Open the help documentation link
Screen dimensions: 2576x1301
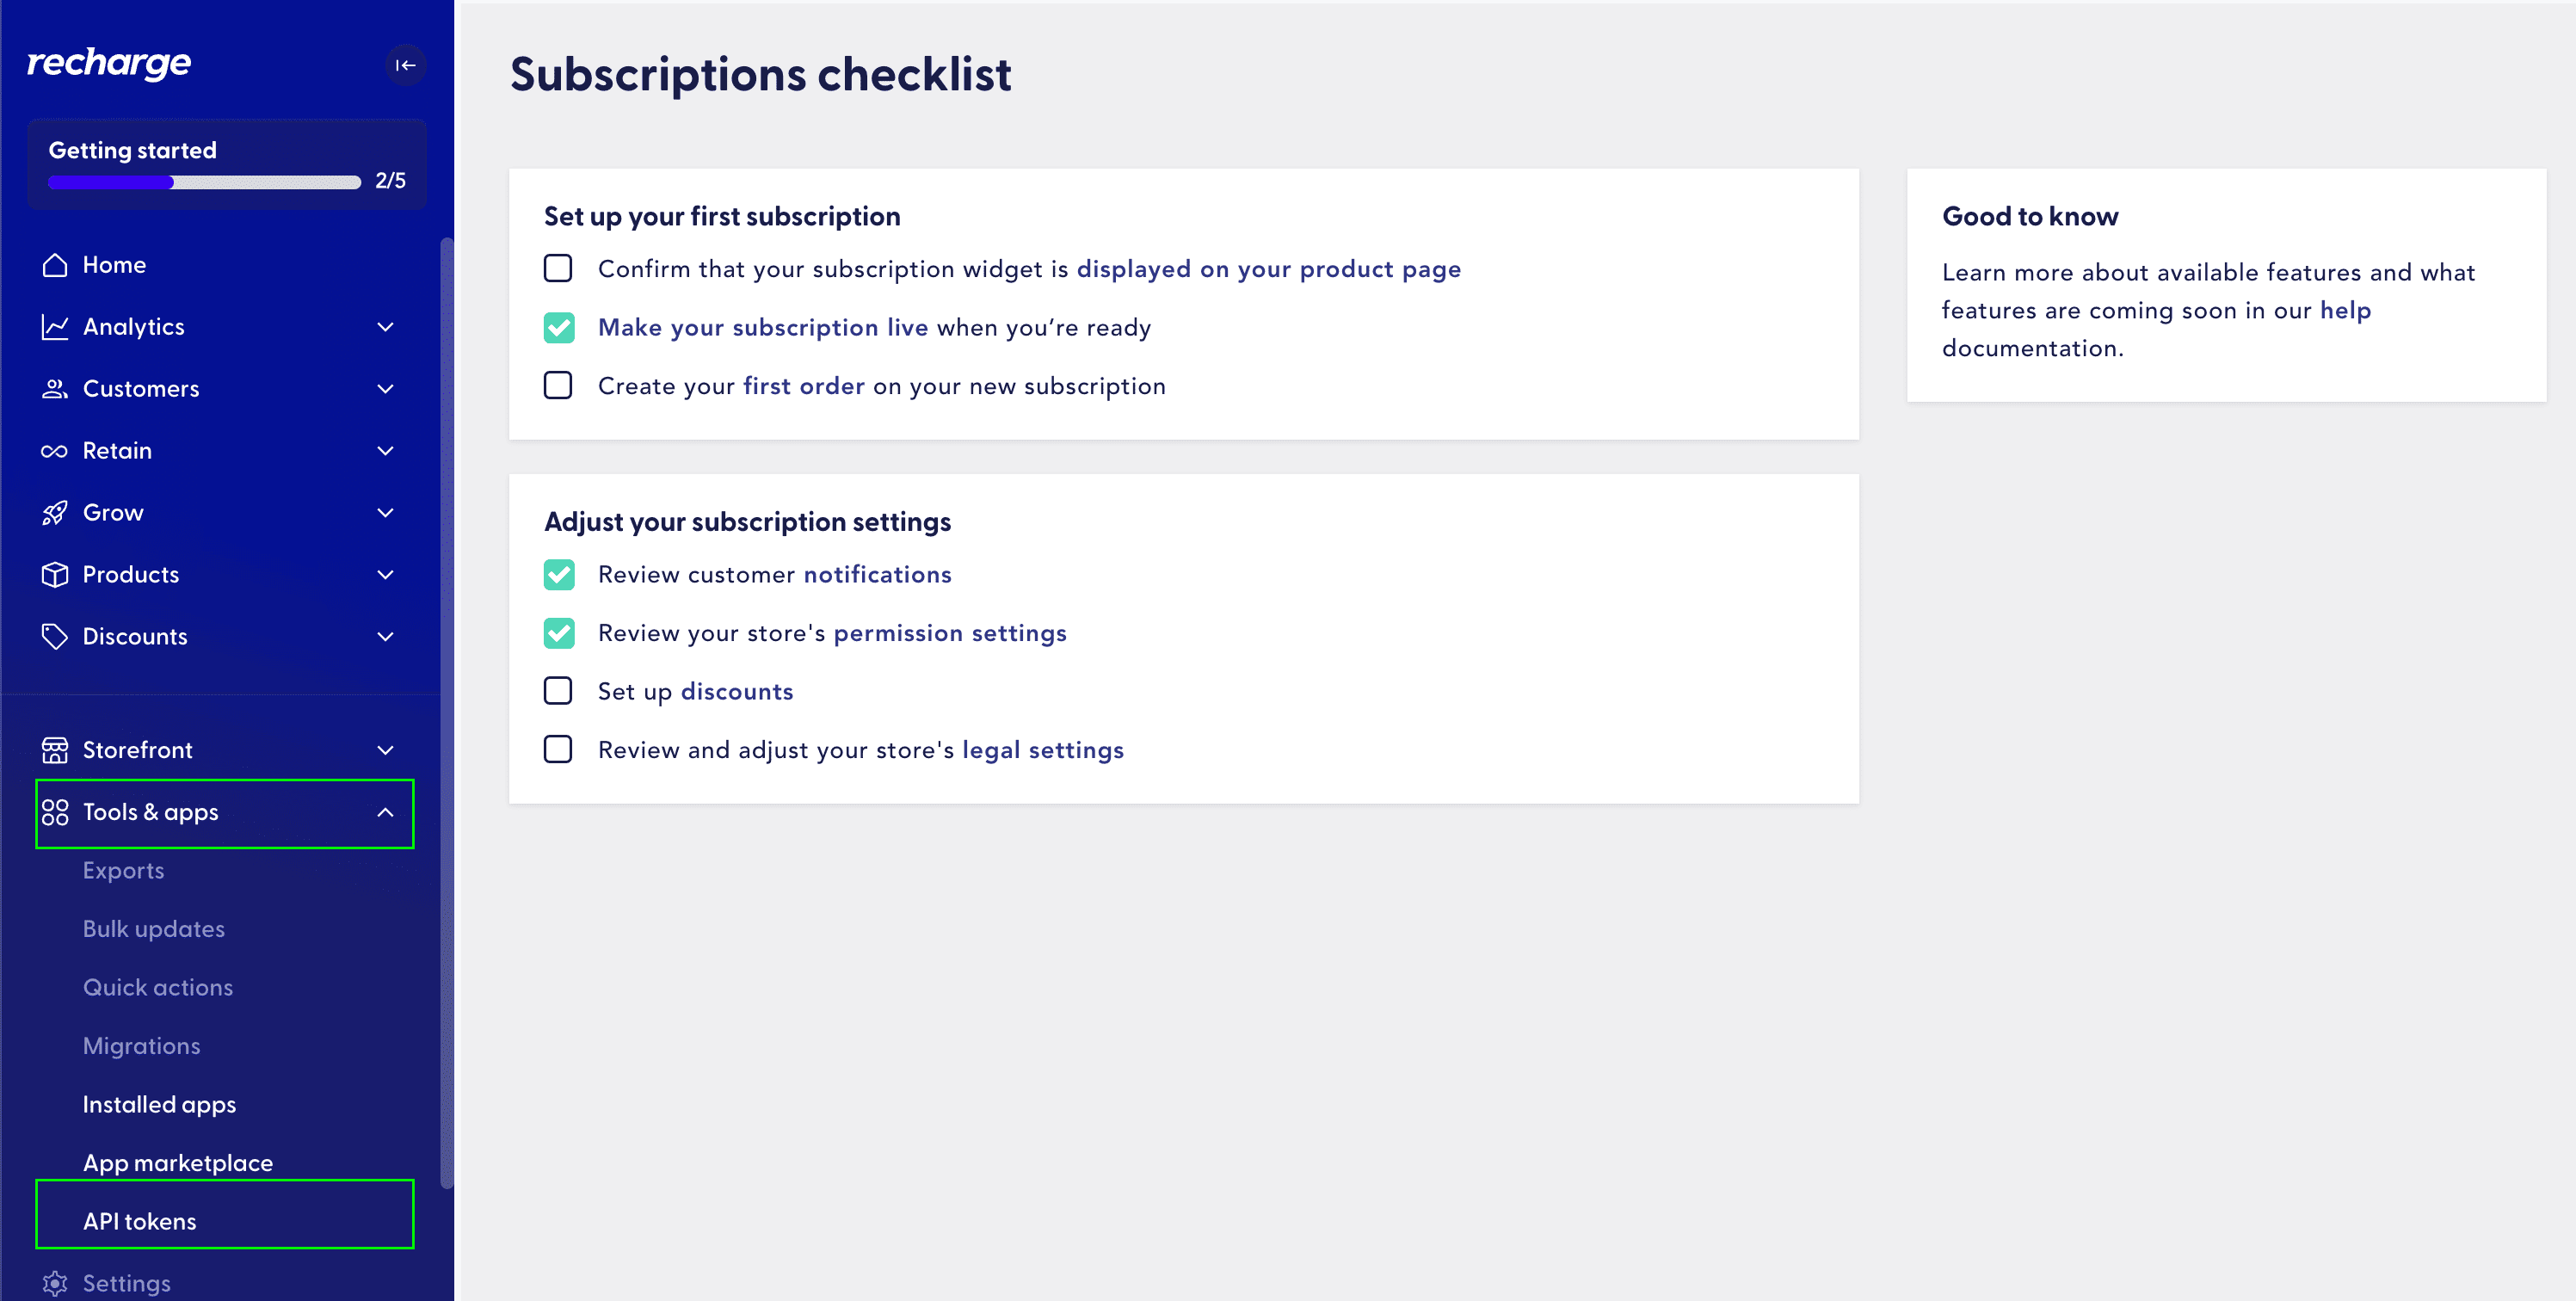coord(2345,310)
